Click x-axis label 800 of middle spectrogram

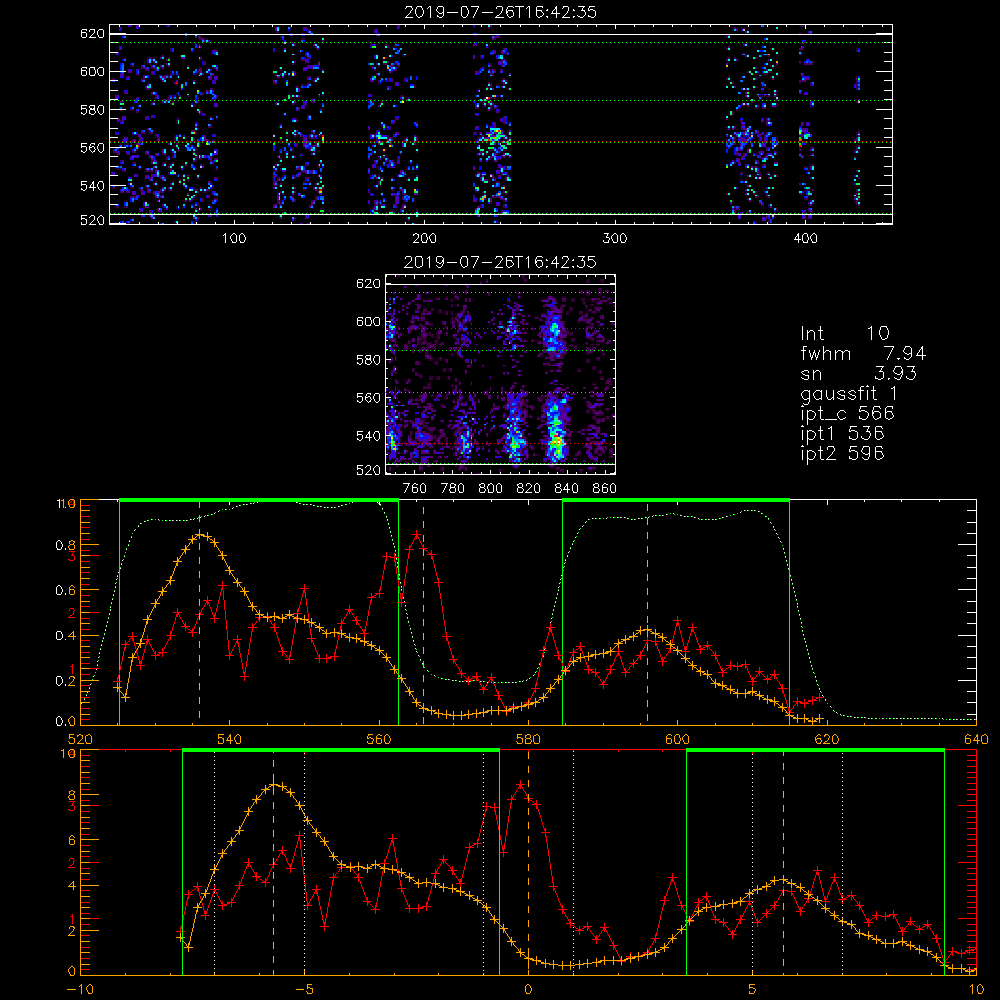(490, 489)
